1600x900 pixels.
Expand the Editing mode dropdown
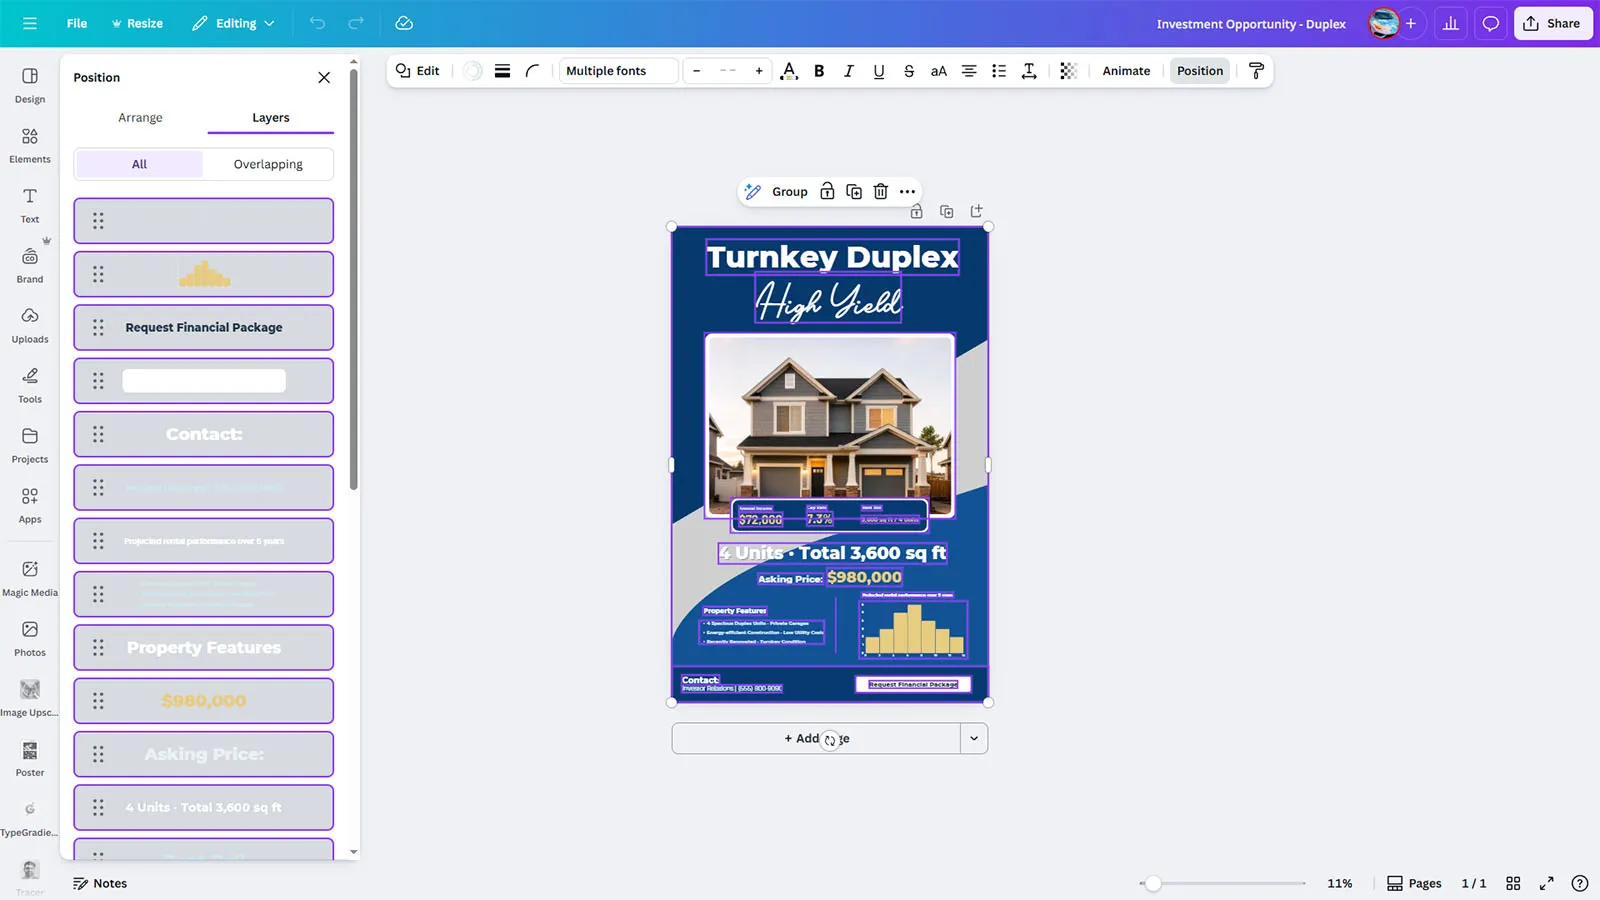pyautogui.click(x=234, y=23)
